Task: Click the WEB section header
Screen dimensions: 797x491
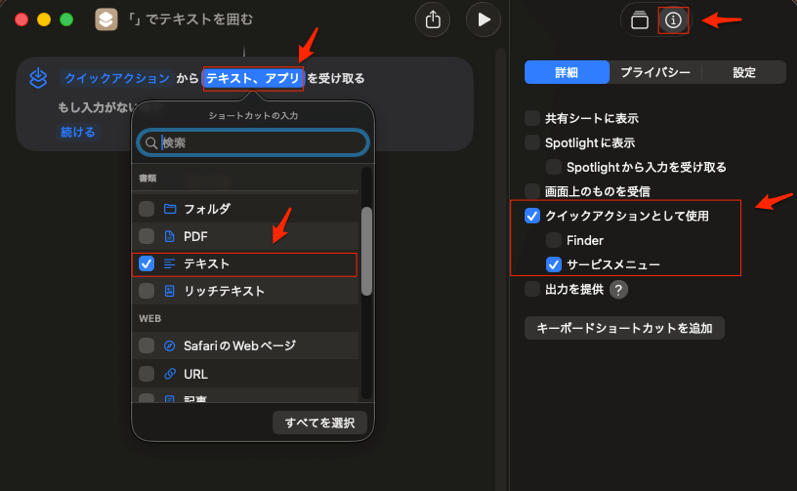Action: [150, 319]
